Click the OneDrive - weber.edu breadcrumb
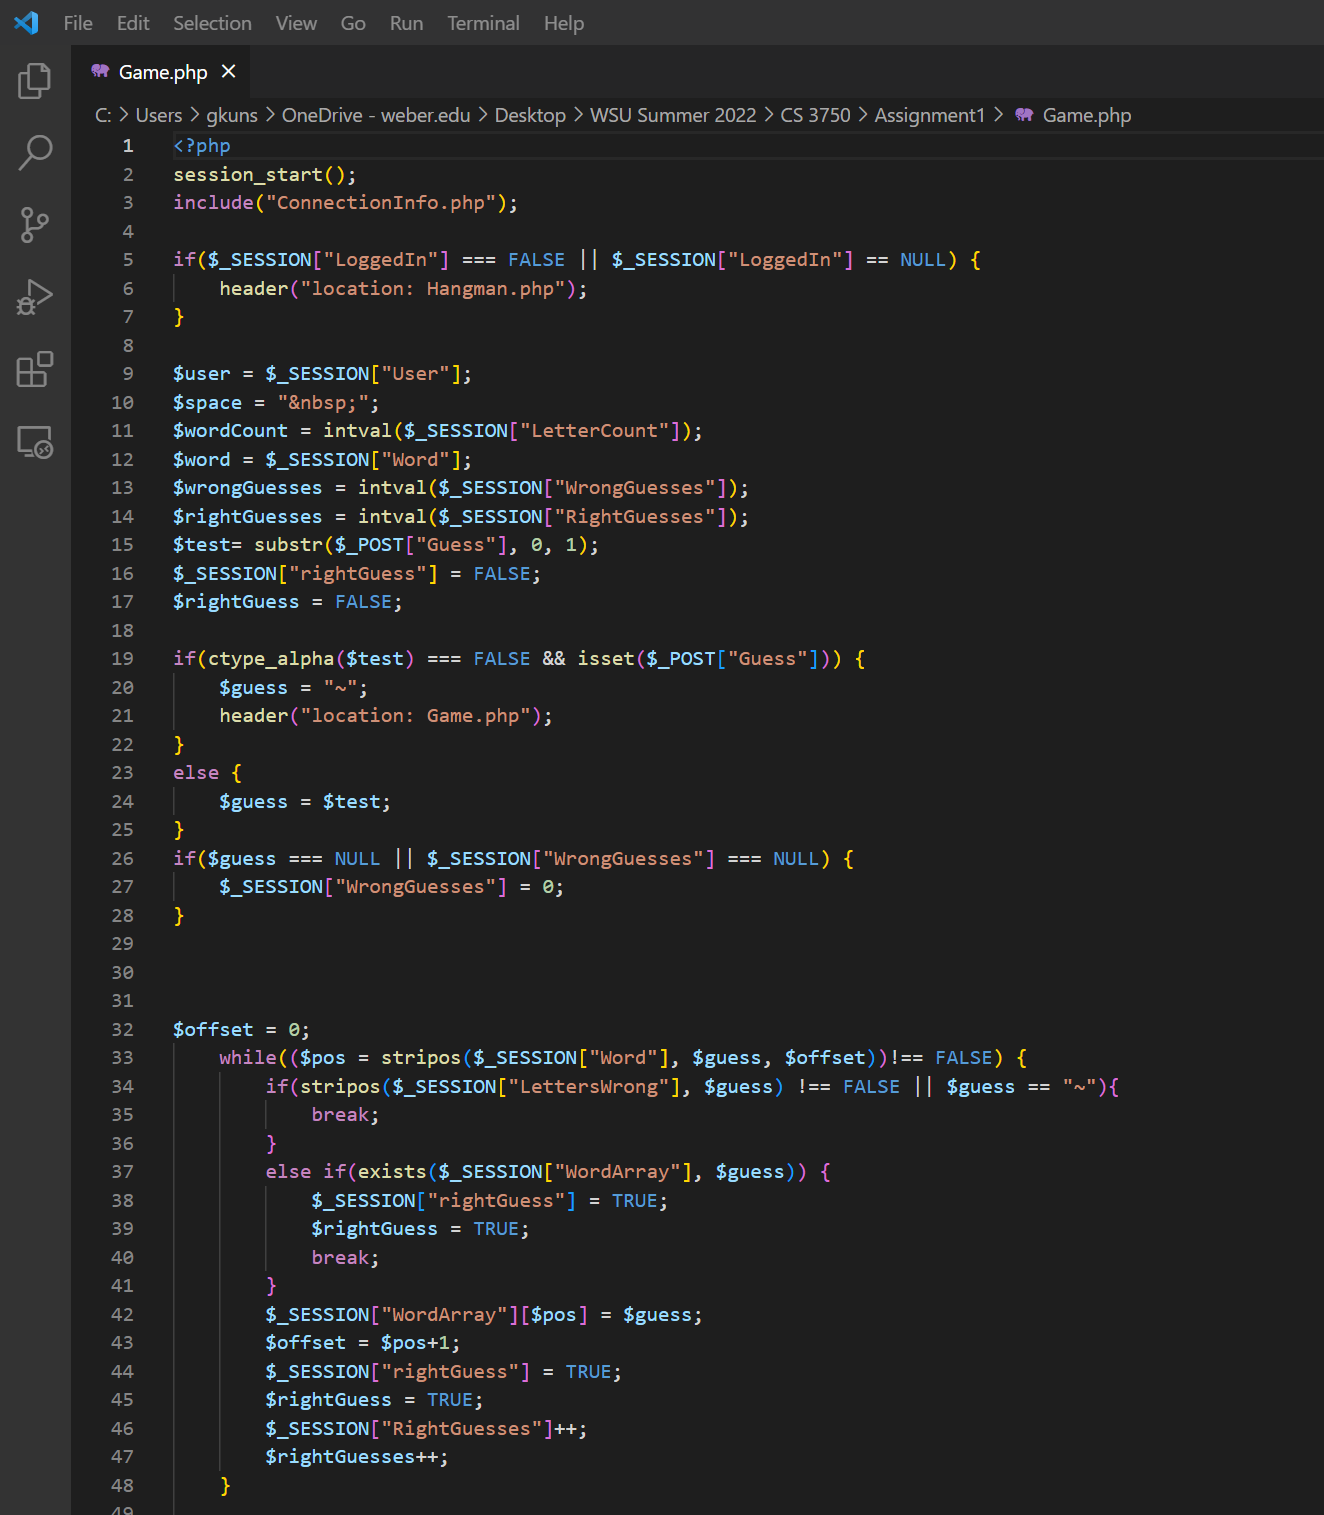 click(376, 115)
